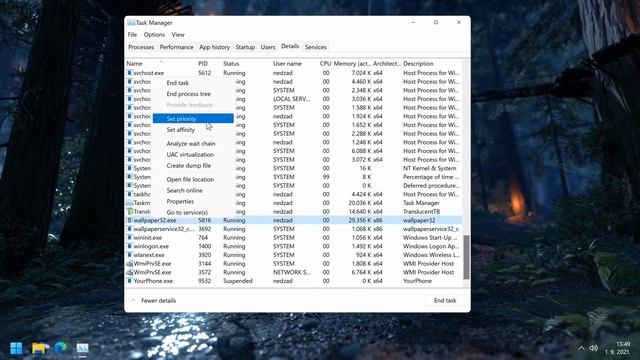Screen dimensions: 640x360
Task: Switch to the Performance tab
Action: tap(176, 47)
